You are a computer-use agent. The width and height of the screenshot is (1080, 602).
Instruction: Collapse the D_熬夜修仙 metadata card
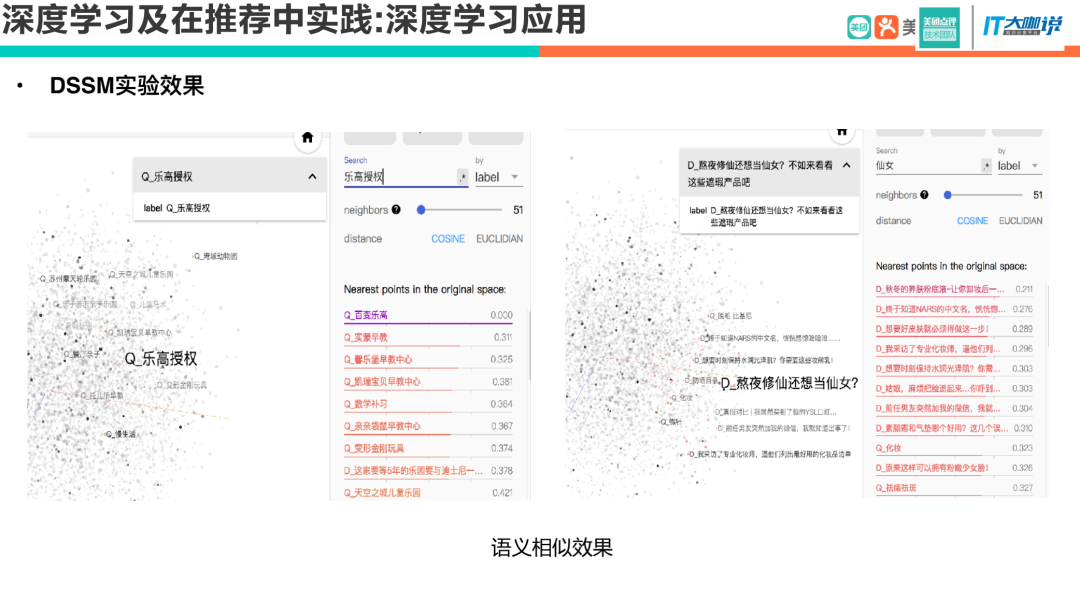(x=847, y=165)
